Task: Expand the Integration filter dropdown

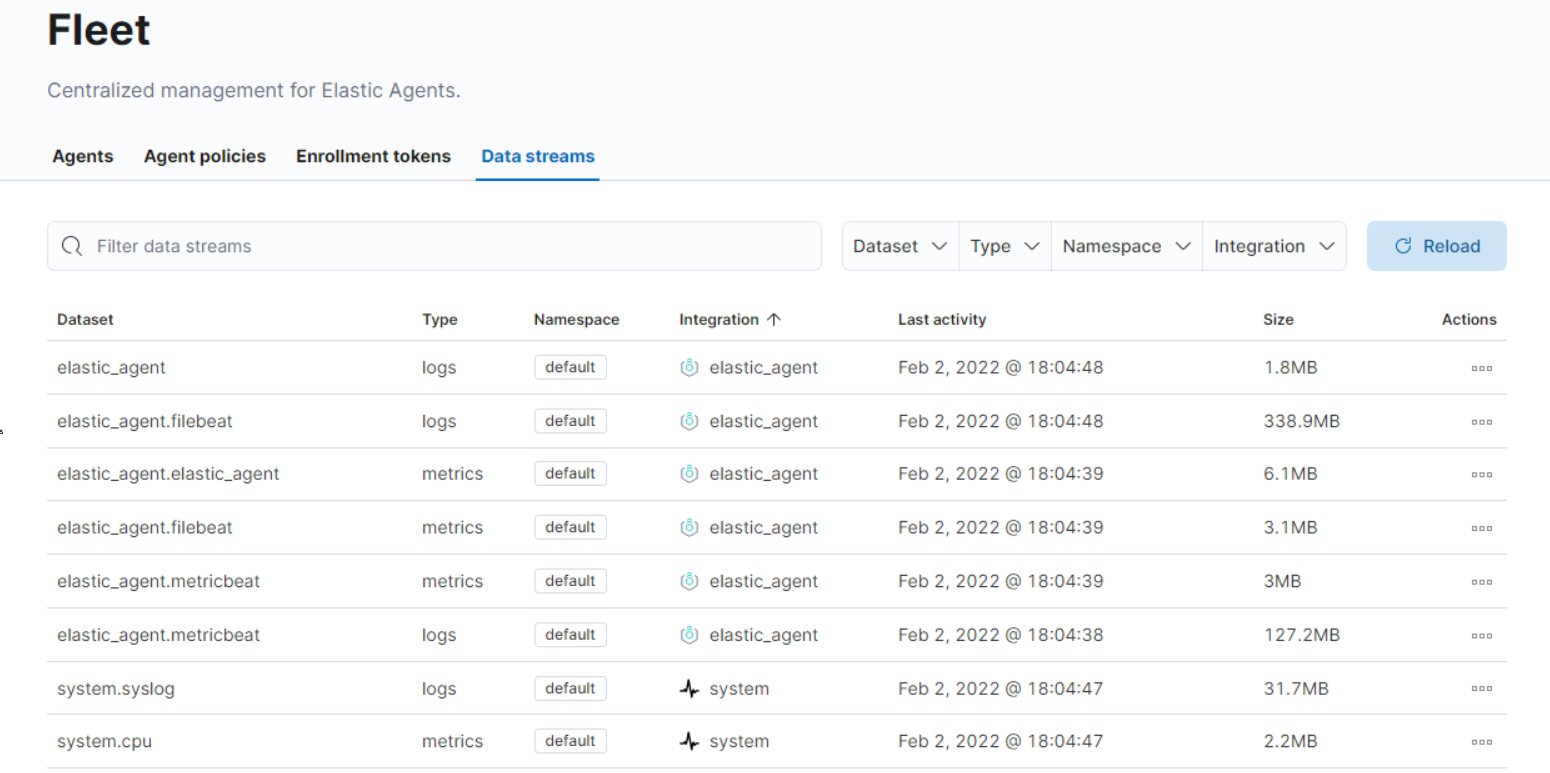Action: (1274, 246)
